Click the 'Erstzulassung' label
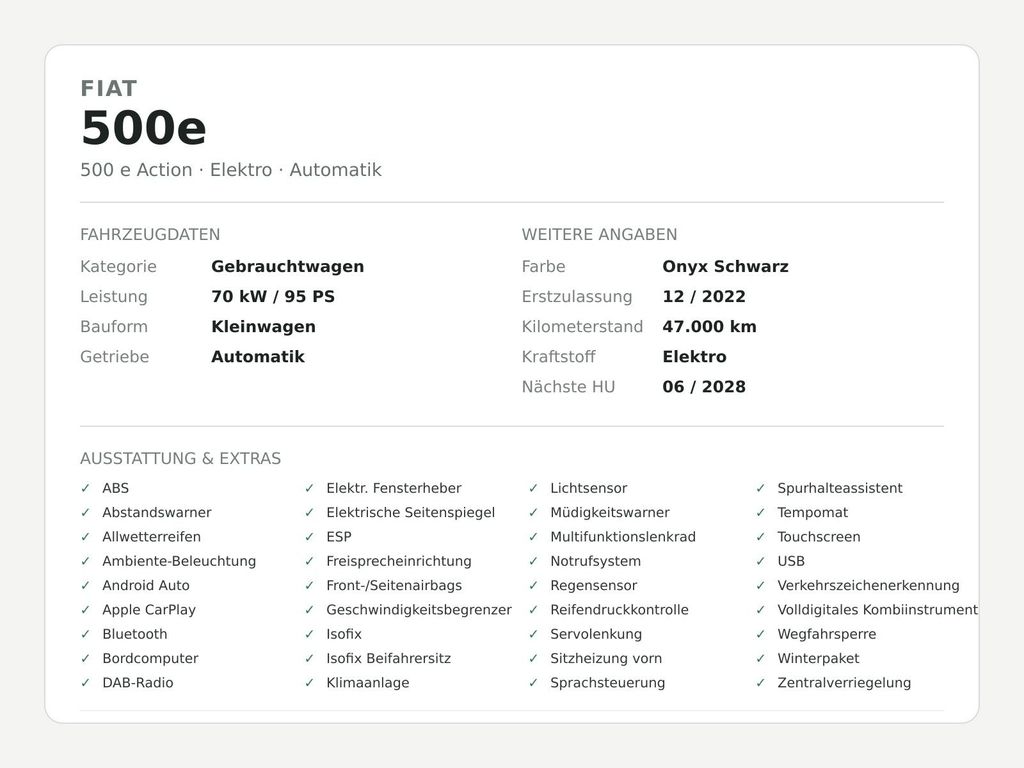This screenshot has height=768, width=1024. [x=577, y=296]
